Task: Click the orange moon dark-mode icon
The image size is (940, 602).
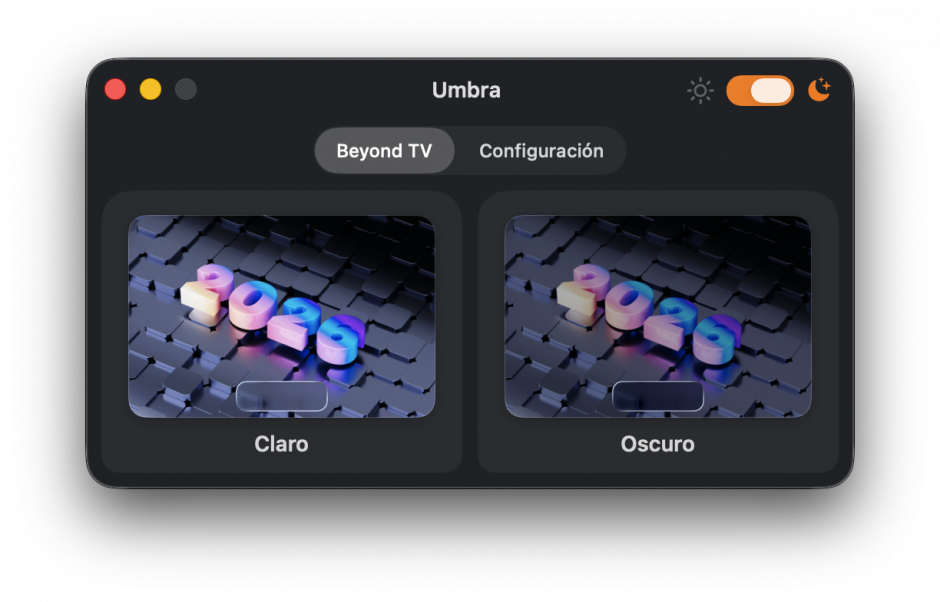Action: coord(819,90)
